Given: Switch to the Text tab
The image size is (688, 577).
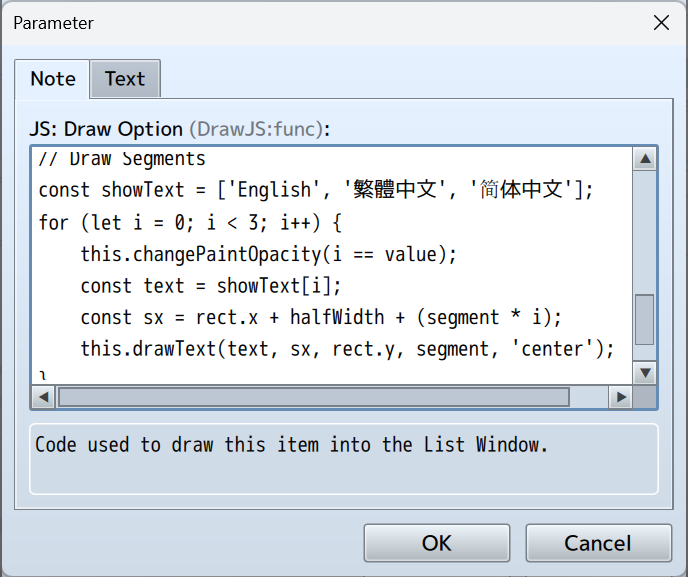Looking at the screenshot, I should [125, 79].
